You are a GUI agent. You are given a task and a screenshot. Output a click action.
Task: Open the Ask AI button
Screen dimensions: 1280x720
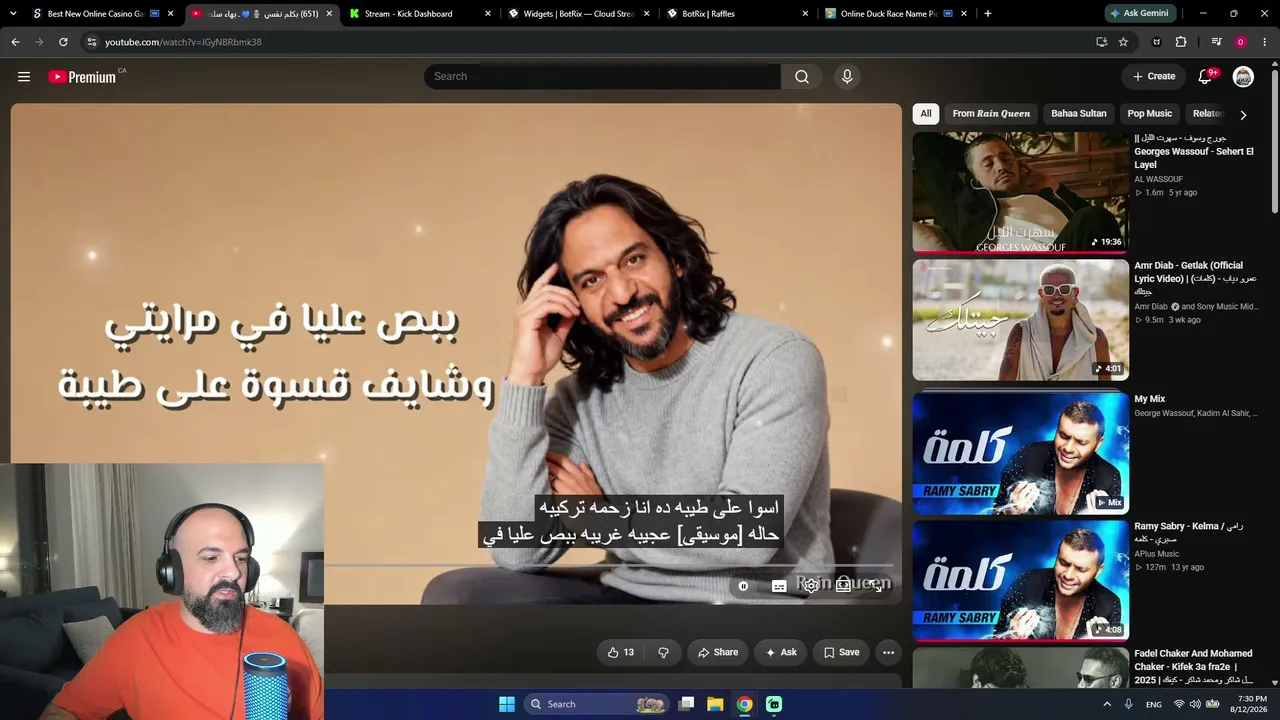point(781,652)
